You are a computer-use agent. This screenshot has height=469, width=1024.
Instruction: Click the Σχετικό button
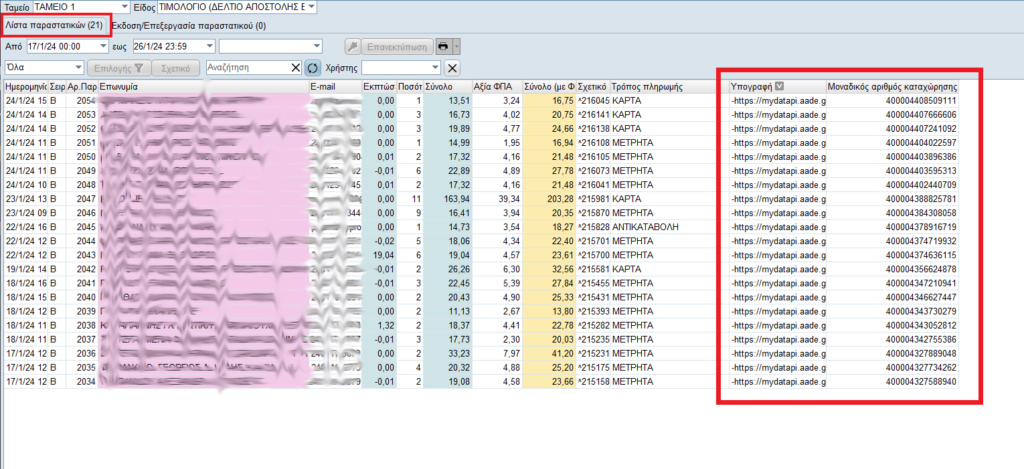coord(176,68)
